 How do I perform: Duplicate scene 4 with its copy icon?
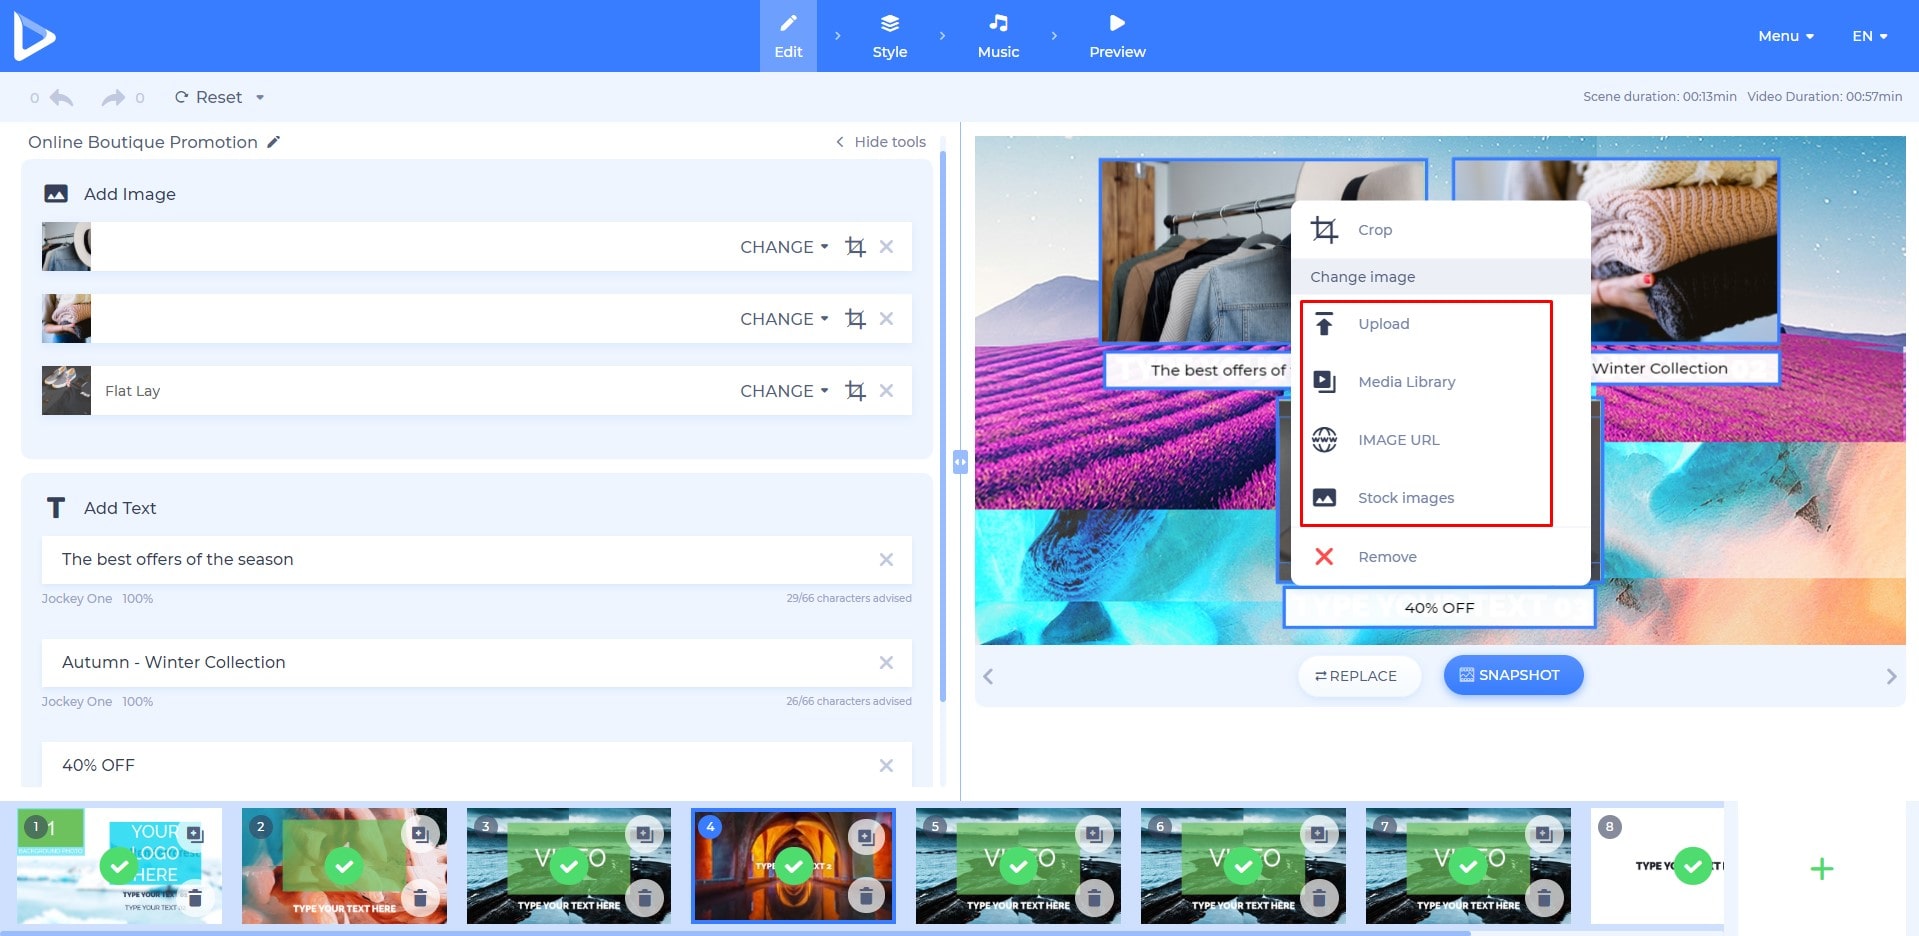point(866,835)
